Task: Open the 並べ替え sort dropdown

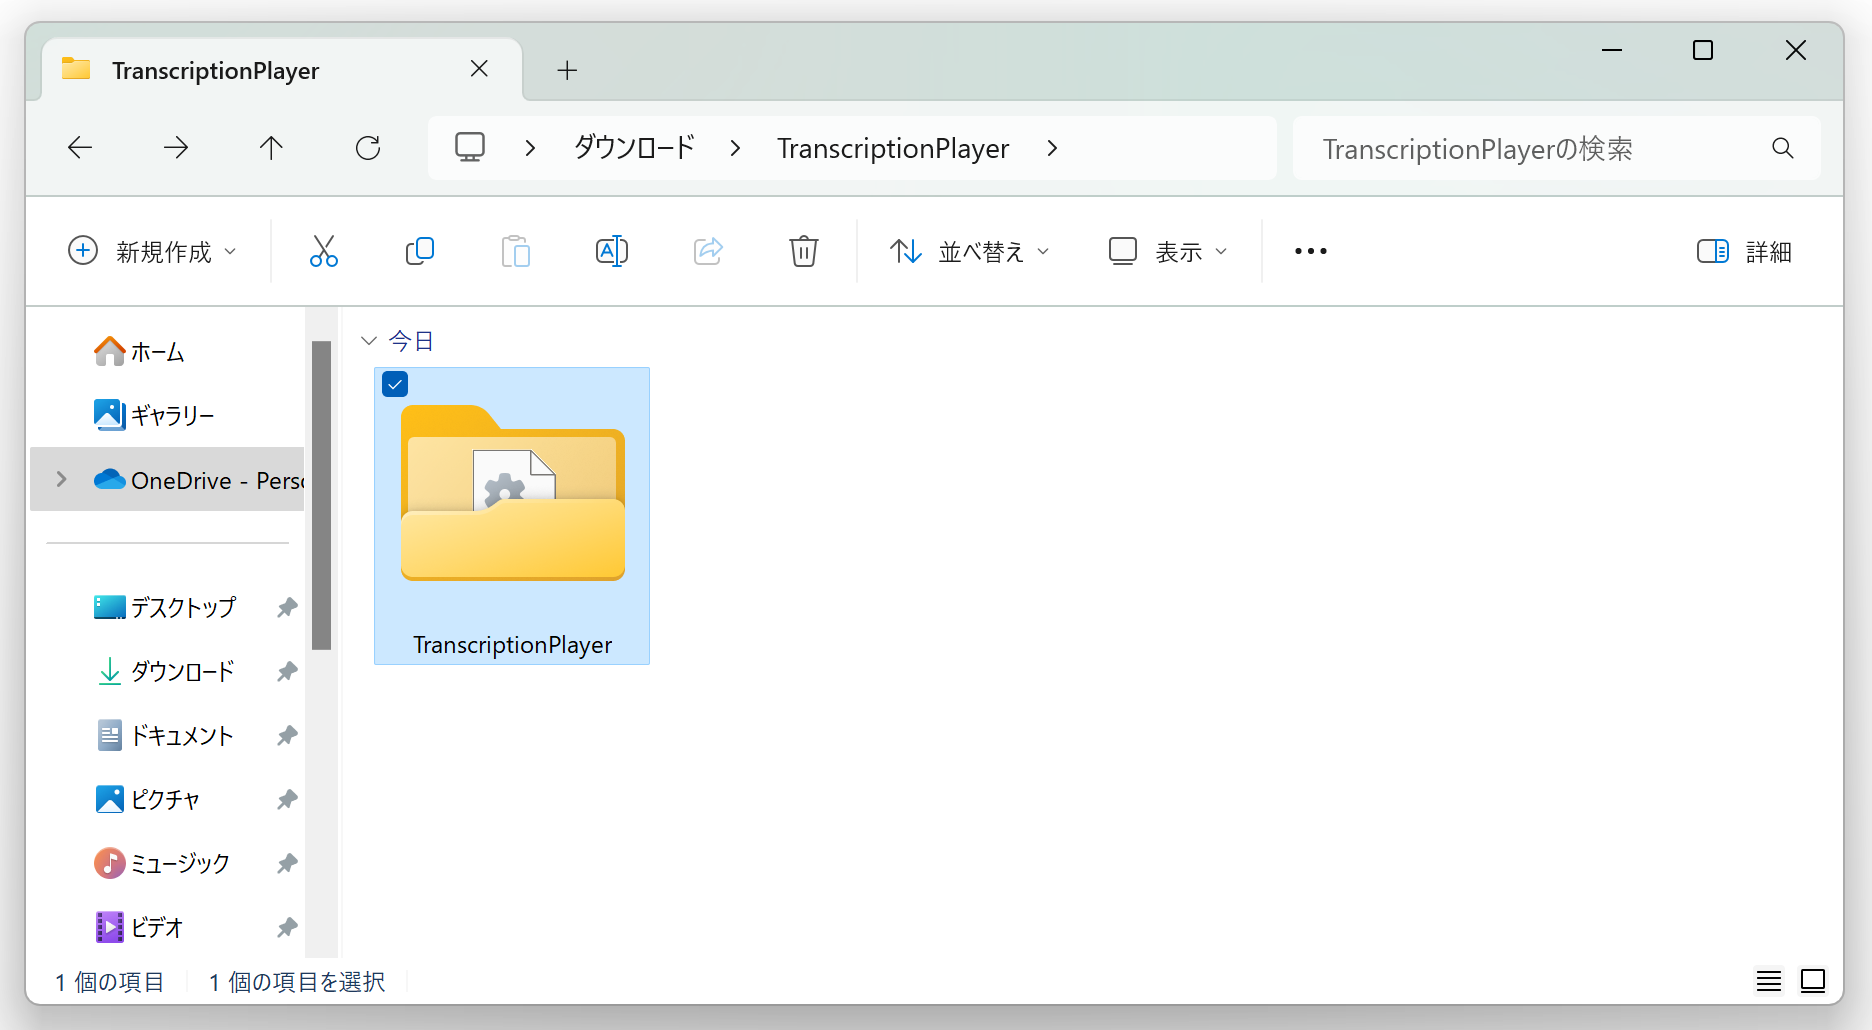Action: 969,251
